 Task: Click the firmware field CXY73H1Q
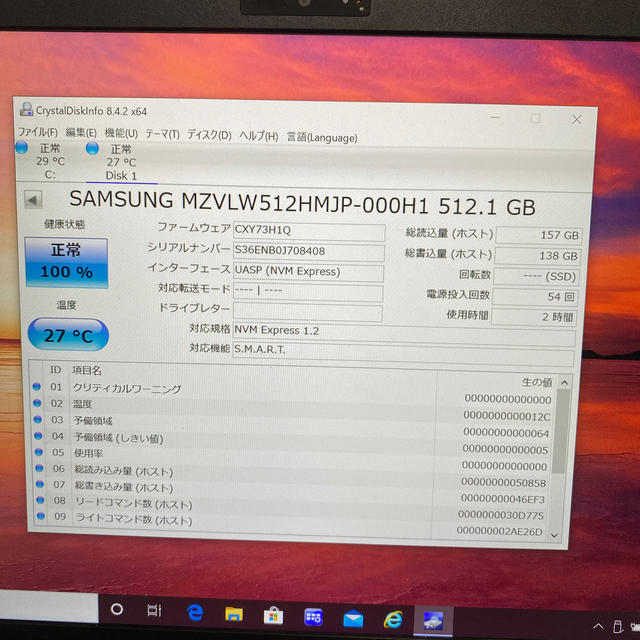point(309,231)
